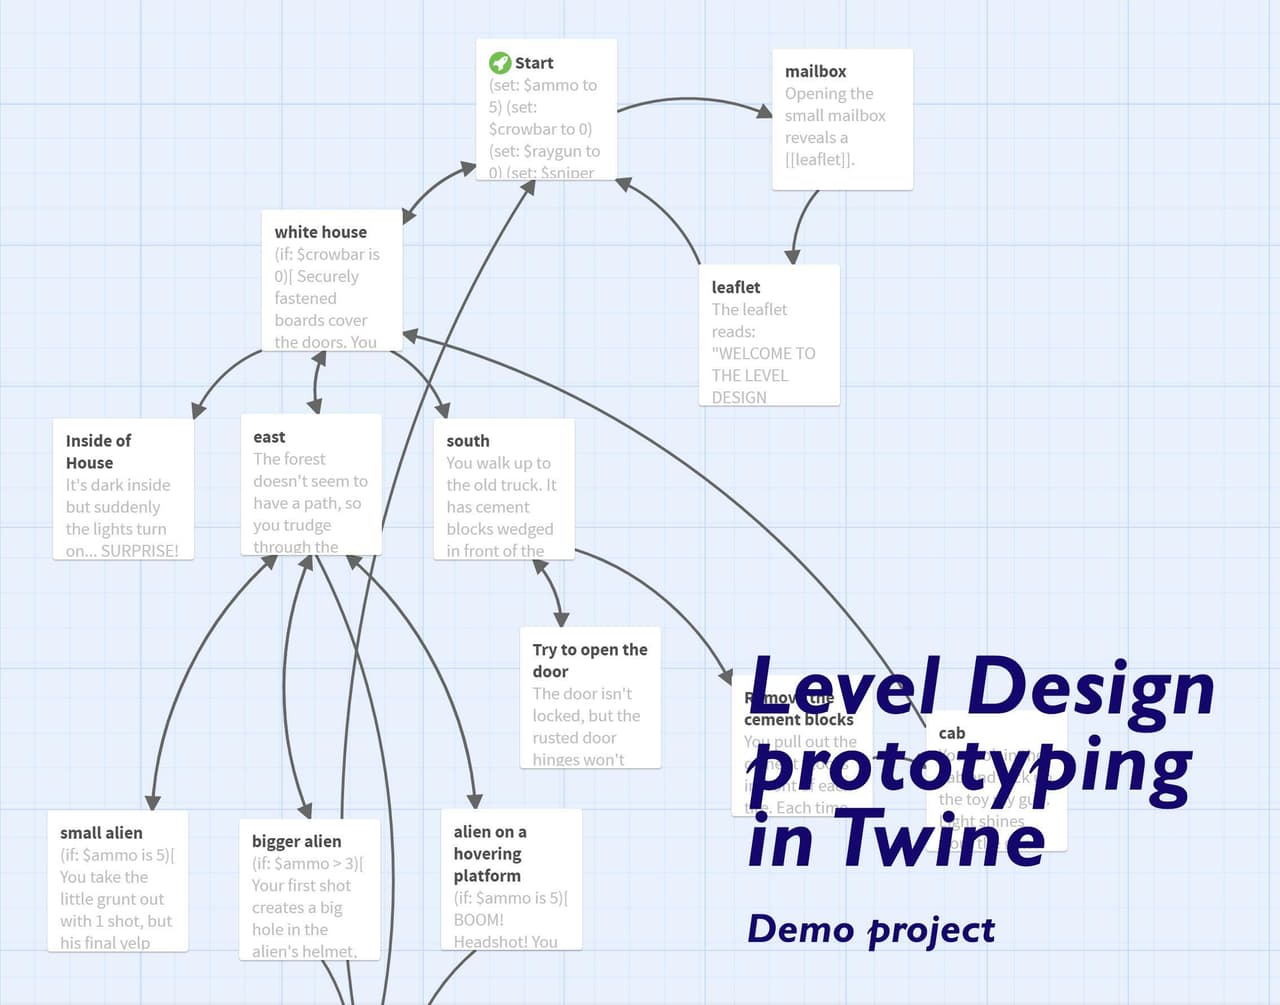Click the 'leaflet' passage title text

click(736, 287)
